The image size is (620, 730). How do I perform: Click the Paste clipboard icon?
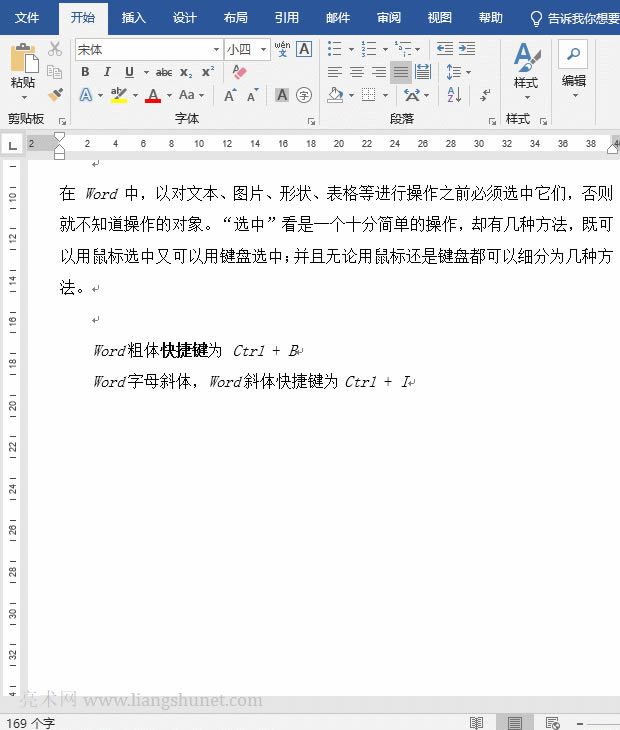[x=24, y=58]
